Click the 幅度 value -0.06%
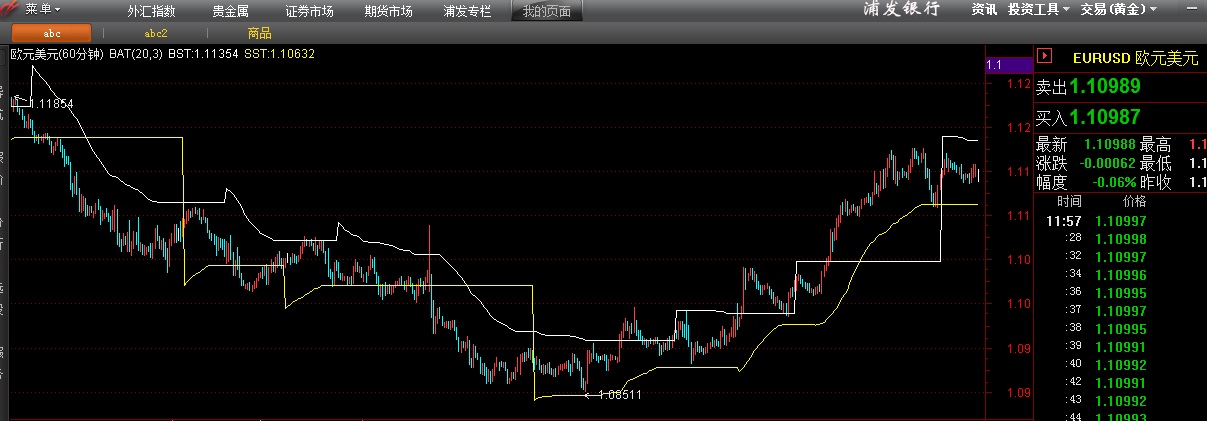Viewport: 1207px width, 421px height. (x=1114, y=182)
